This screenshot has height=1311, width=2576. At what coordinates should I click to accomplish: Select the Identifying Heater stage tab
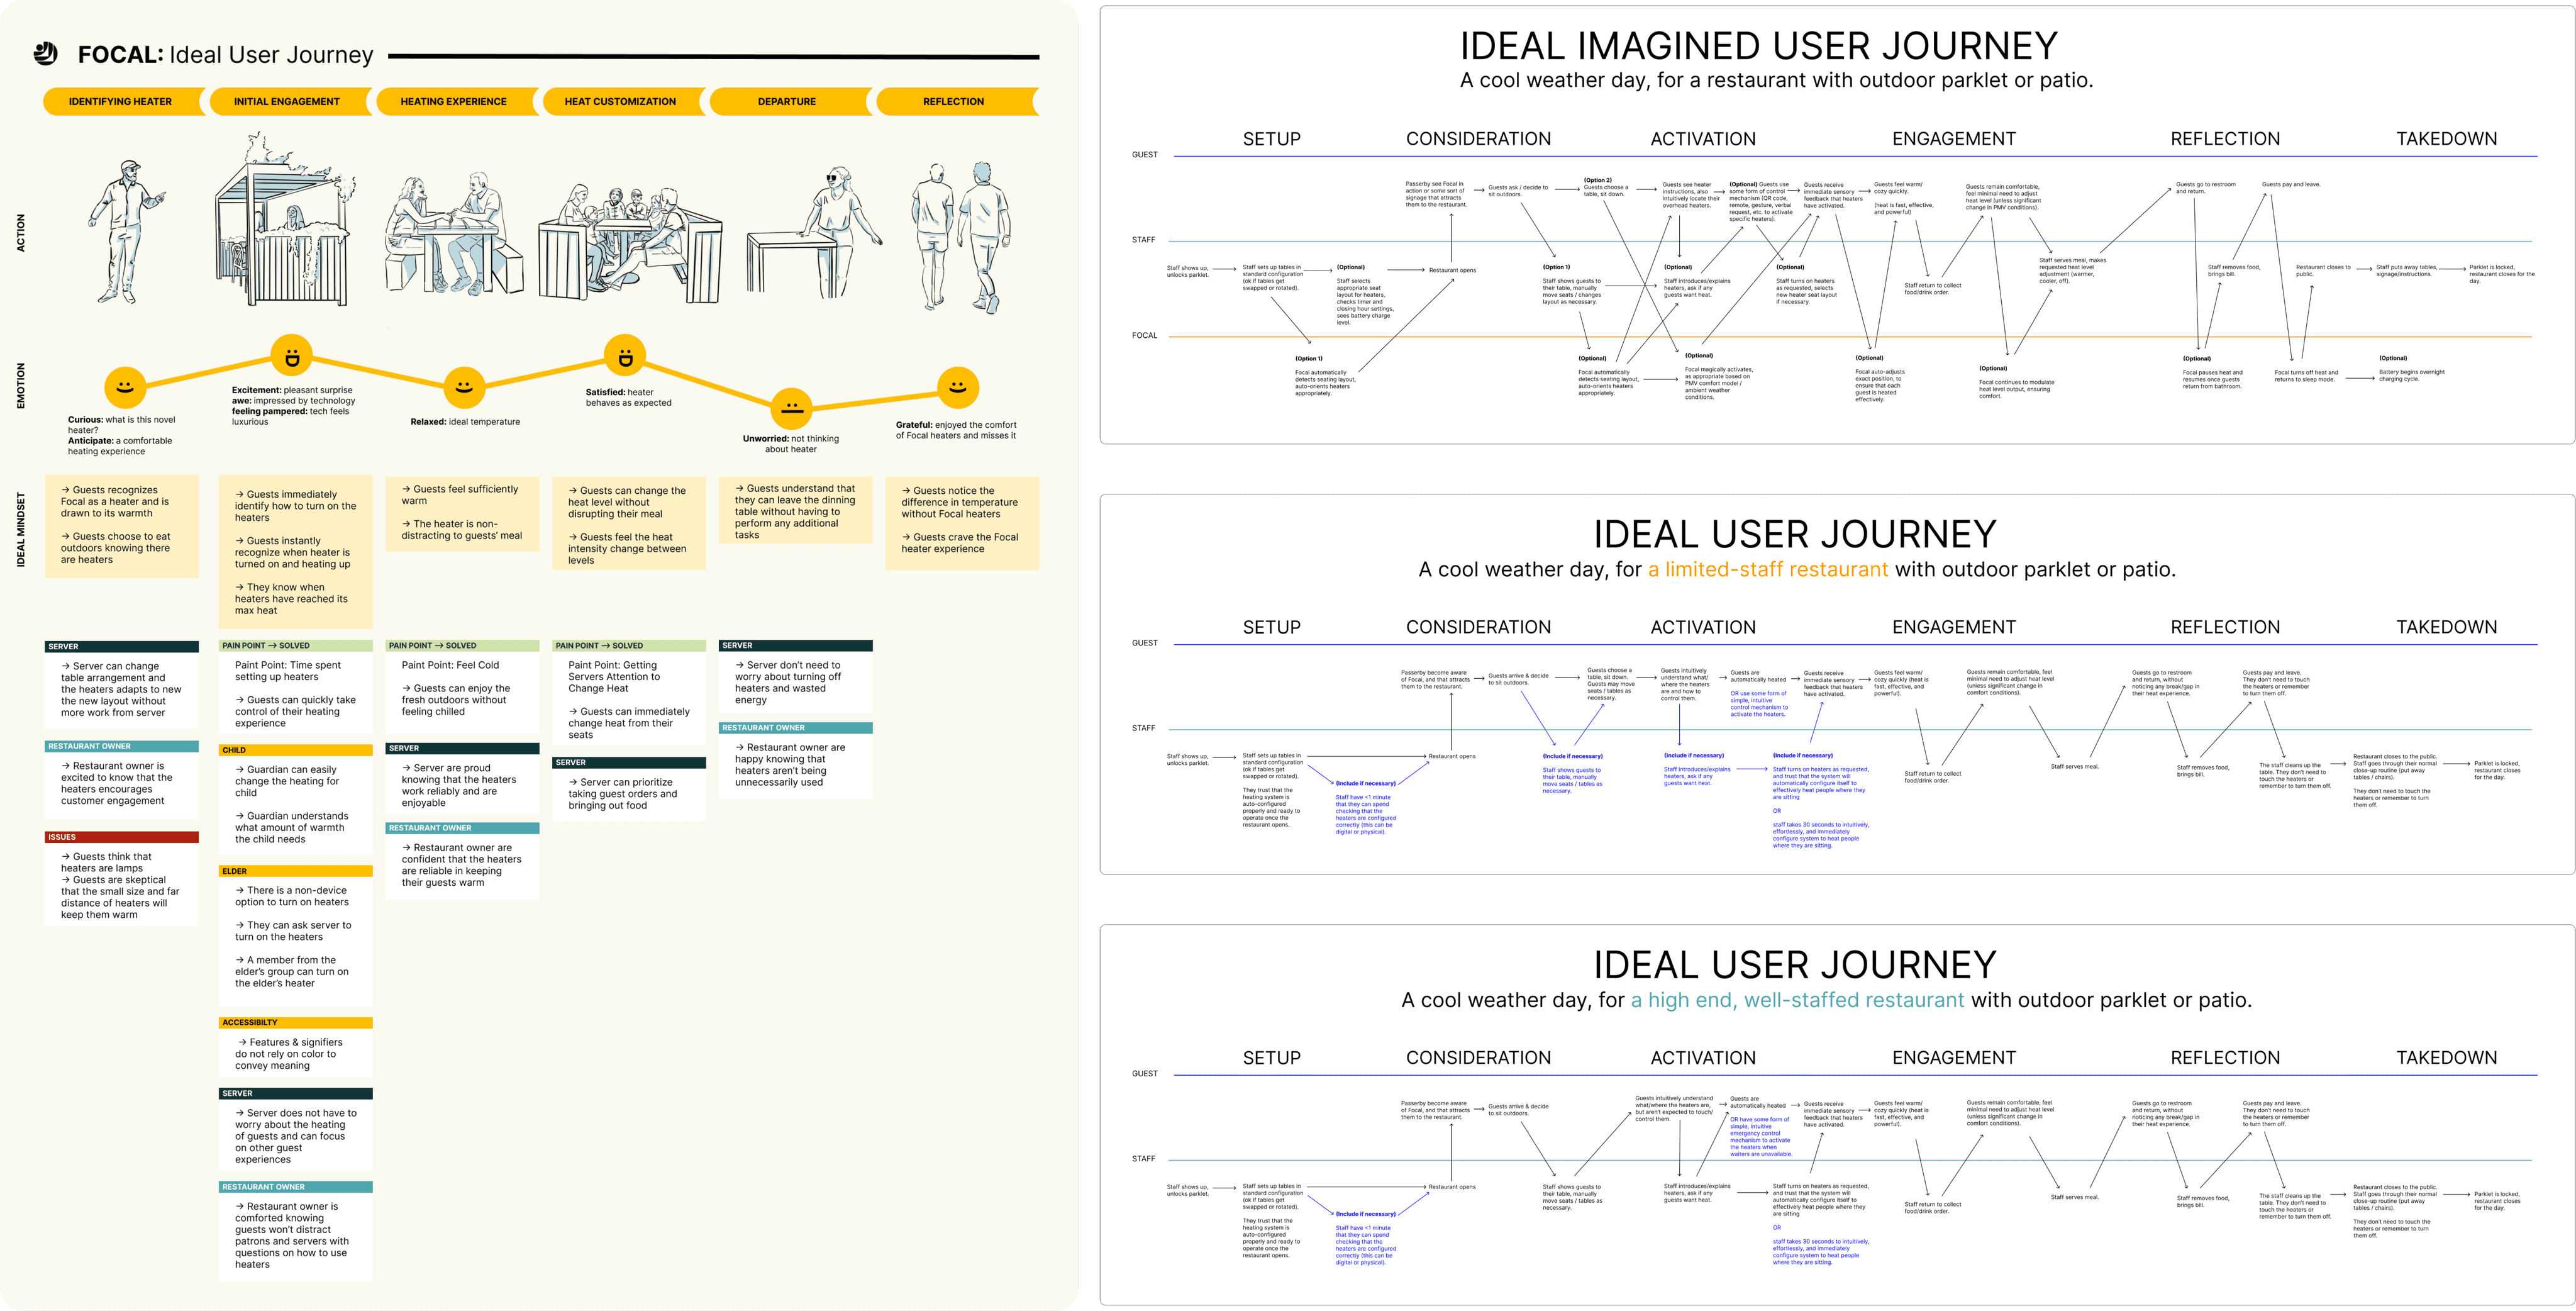(120, 102)
